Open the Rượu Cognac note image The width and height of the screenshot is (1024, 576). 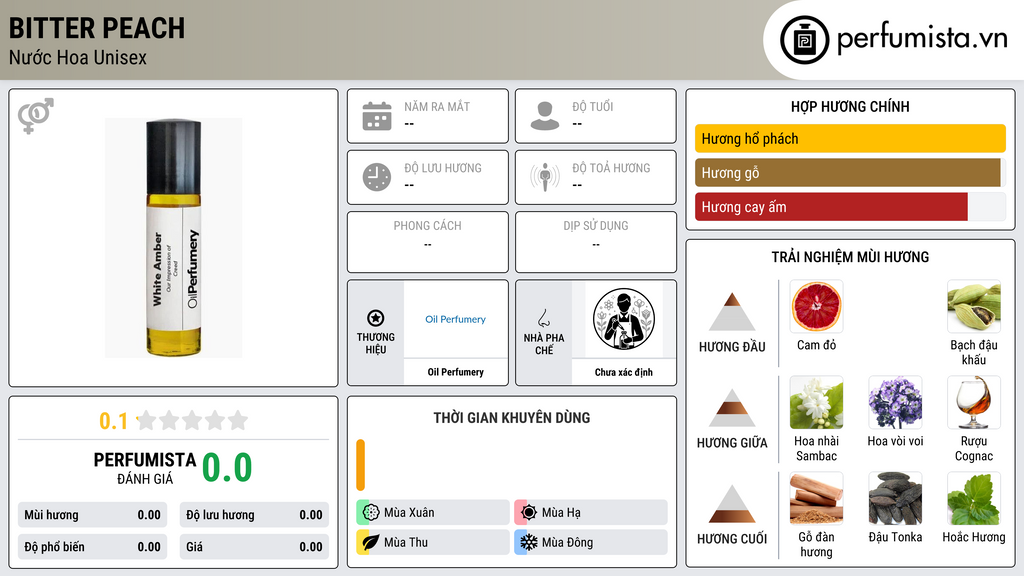coord(974,402)
